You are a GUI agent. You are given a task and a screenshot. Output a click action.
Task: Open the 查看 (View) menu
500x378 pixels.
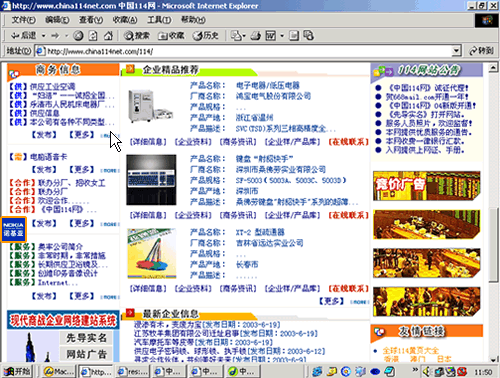91,20
